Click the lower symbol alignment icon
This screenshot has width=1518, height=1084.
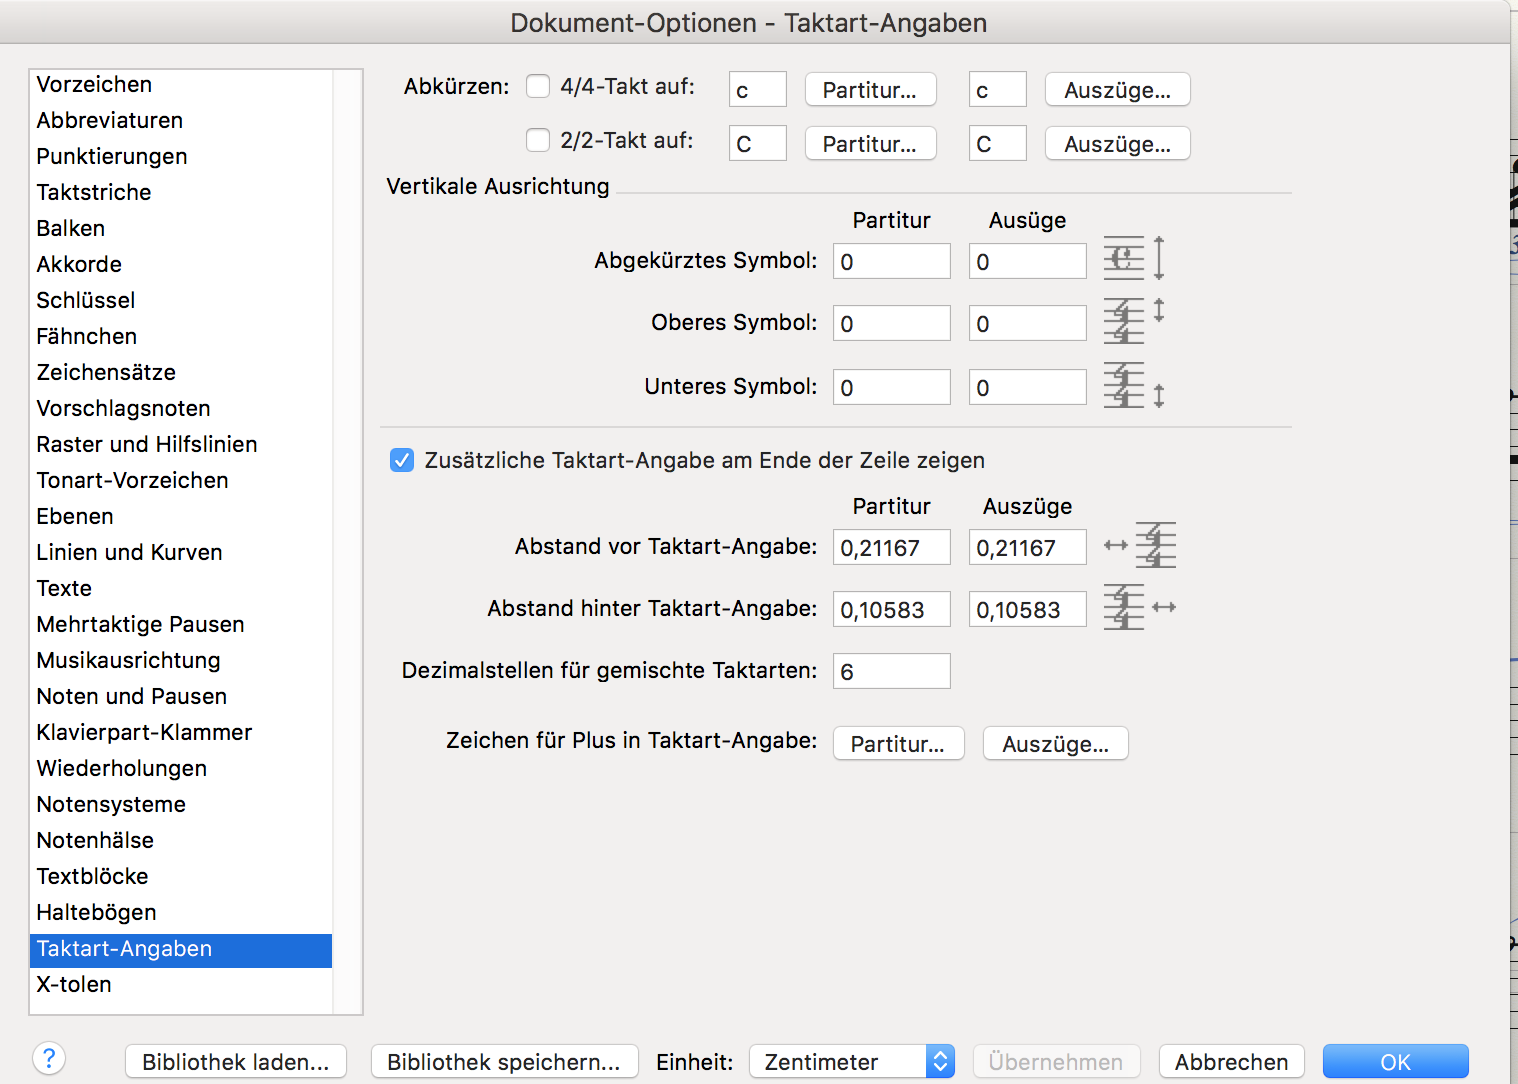[x=1134, y=386]
